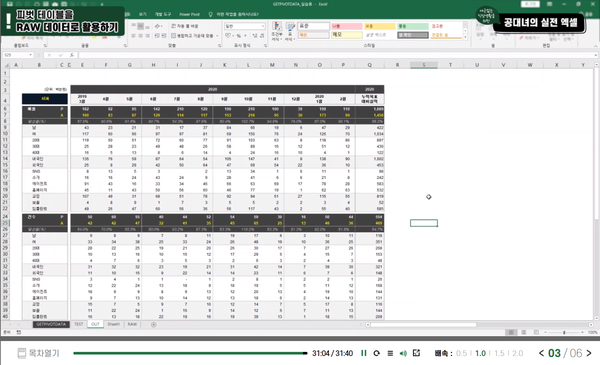Switch to the GETPIVOTDATA sheet tab
Screen dimensions: 600x365
tap(51, 324)
